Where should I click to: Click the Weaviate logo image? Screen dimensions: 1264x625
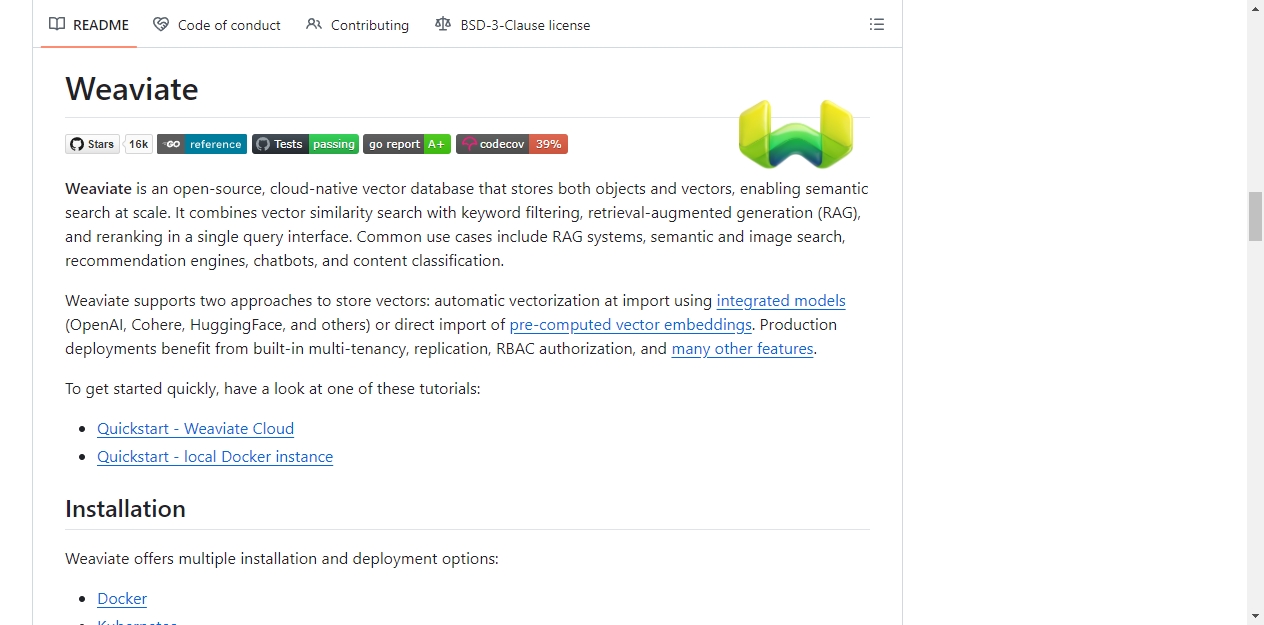[796, 134]
